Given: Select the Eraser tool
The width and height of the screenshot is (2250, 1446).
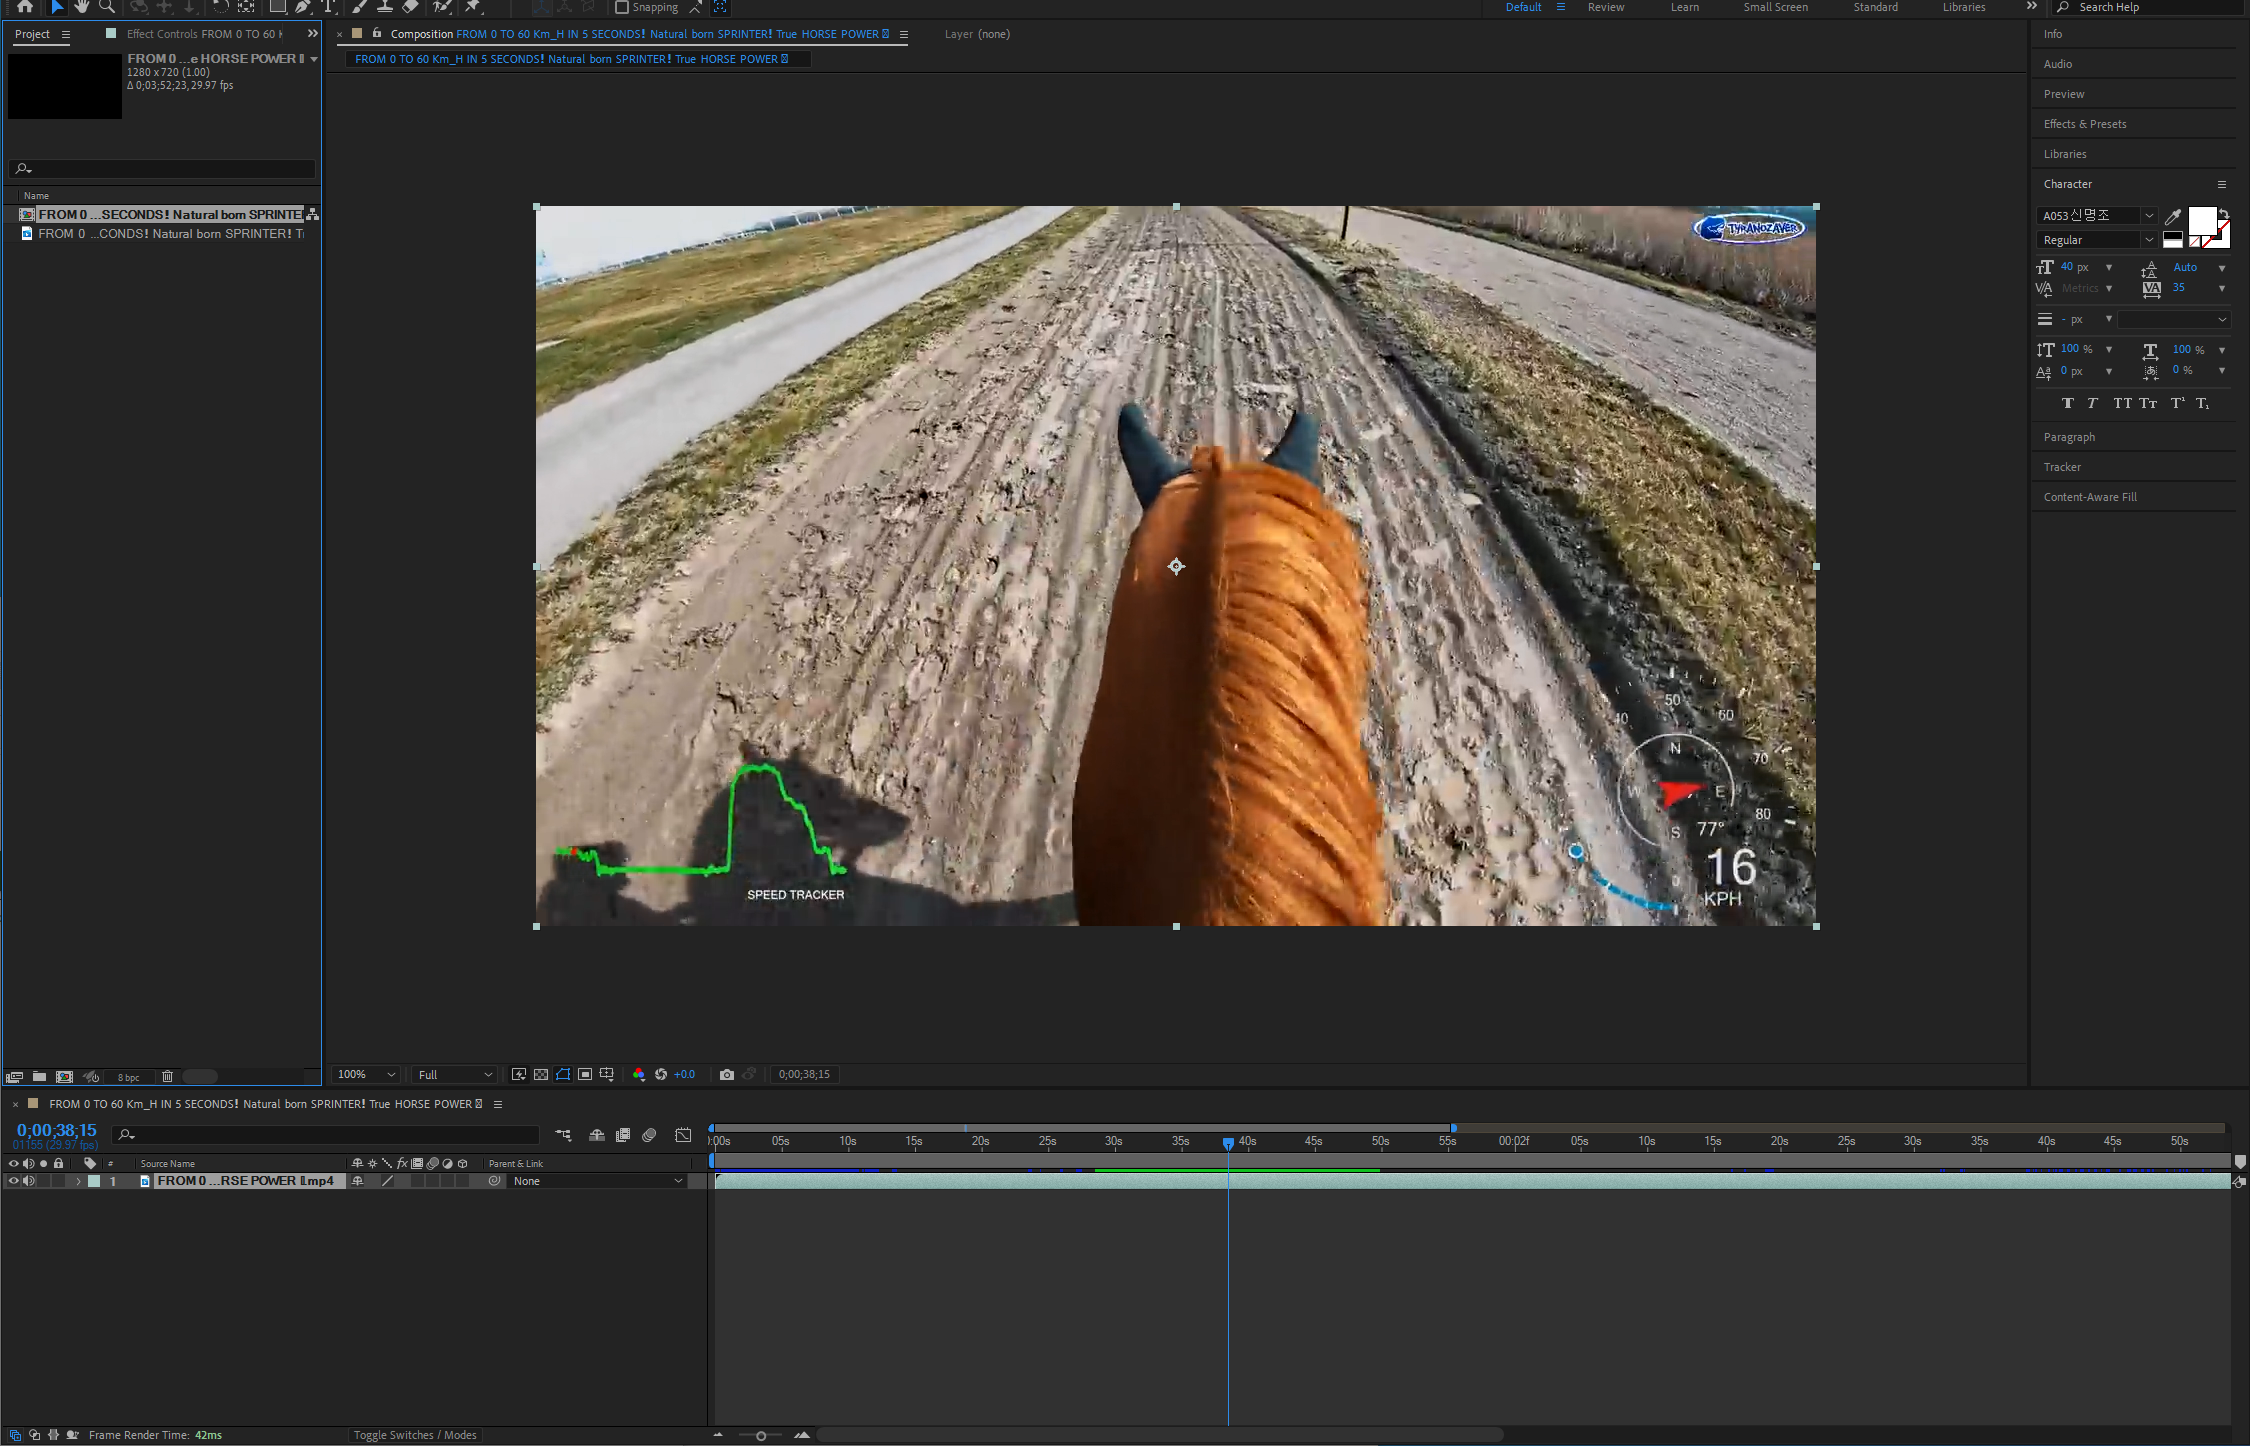Looking at the screenshot, I should point(410,7).
